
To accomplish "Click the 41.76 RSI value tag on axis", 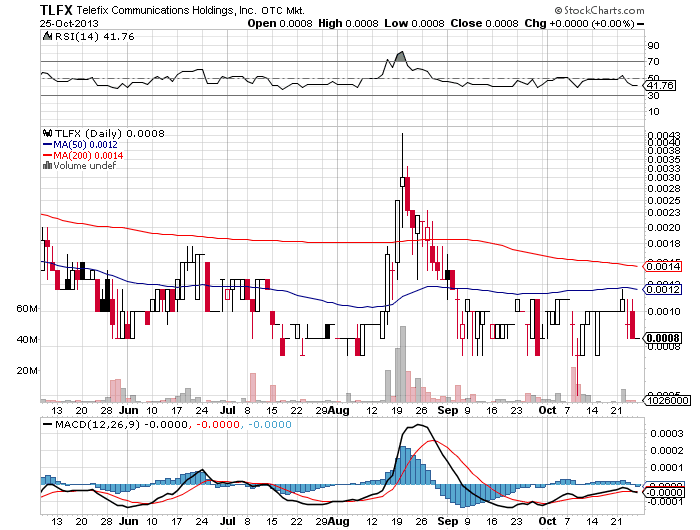I will 660,85.
